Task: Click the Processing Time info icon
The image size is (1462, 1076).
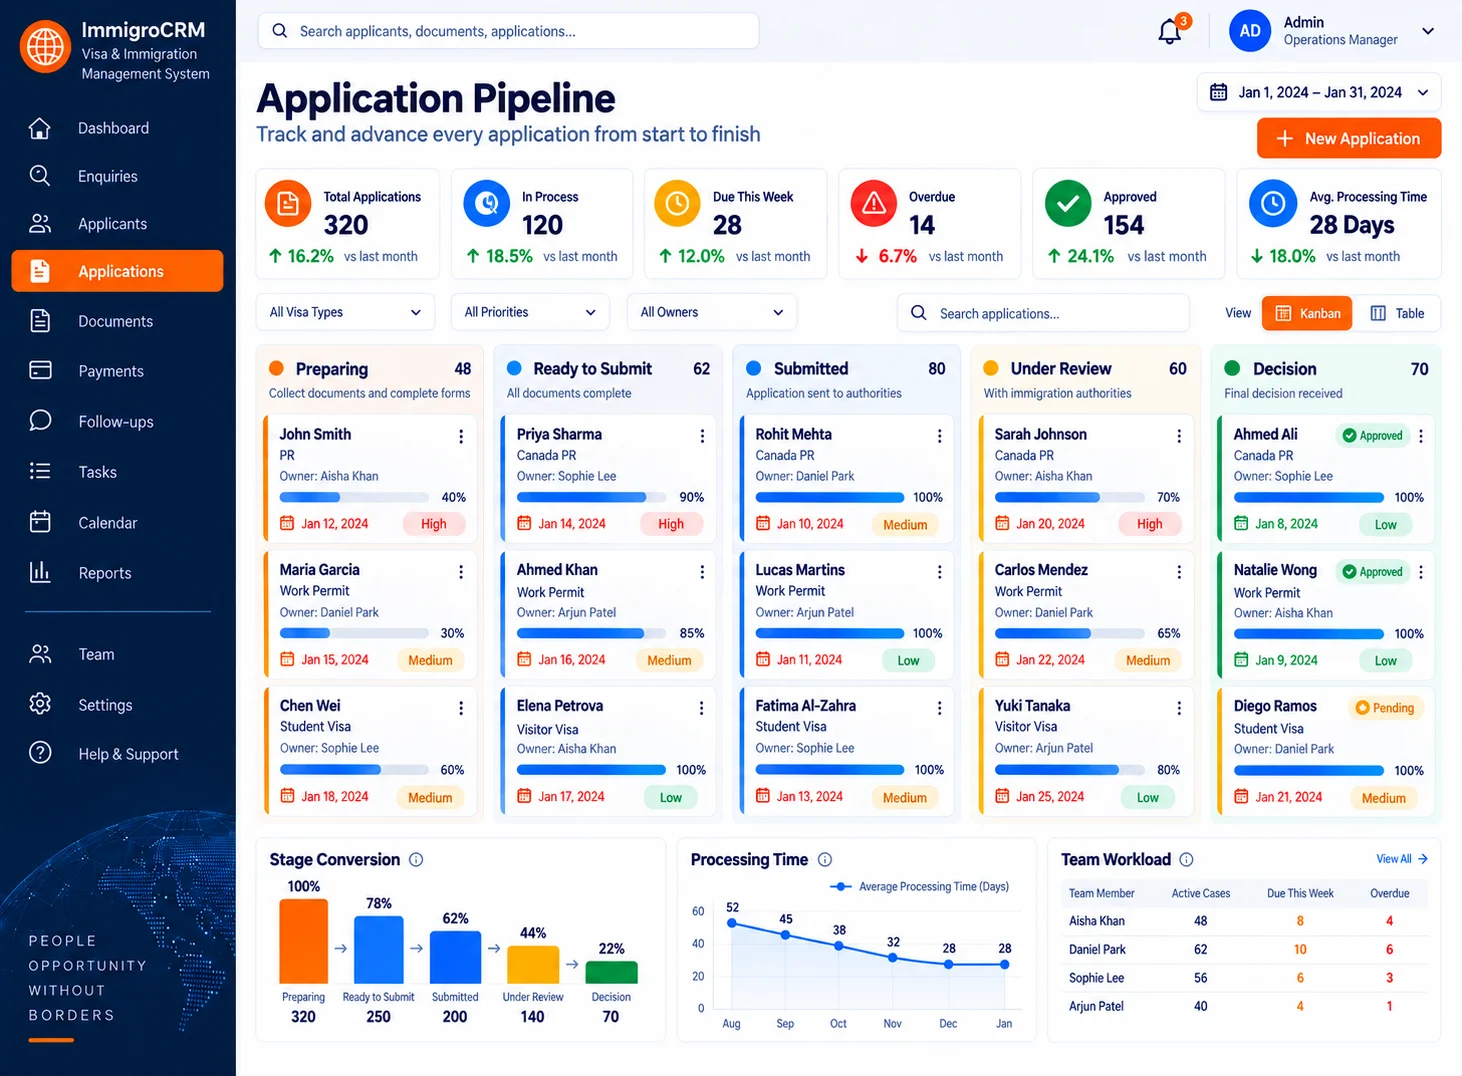Action: tap(825, 860)
